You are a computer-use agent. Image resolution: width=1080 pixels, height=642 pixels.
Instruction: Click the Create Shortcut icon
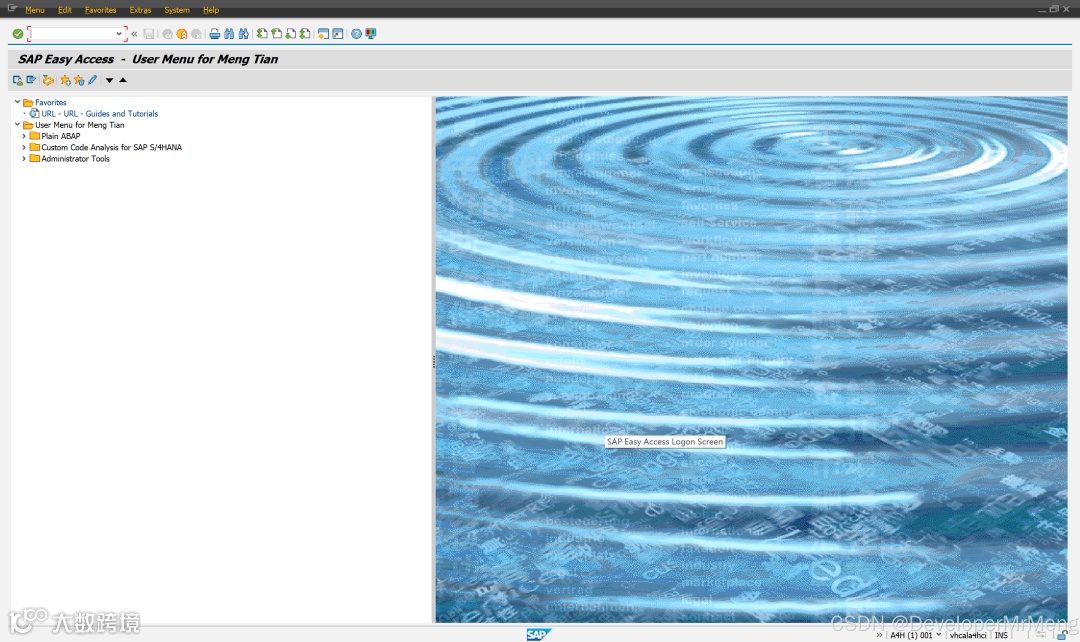tap(338, 34)
